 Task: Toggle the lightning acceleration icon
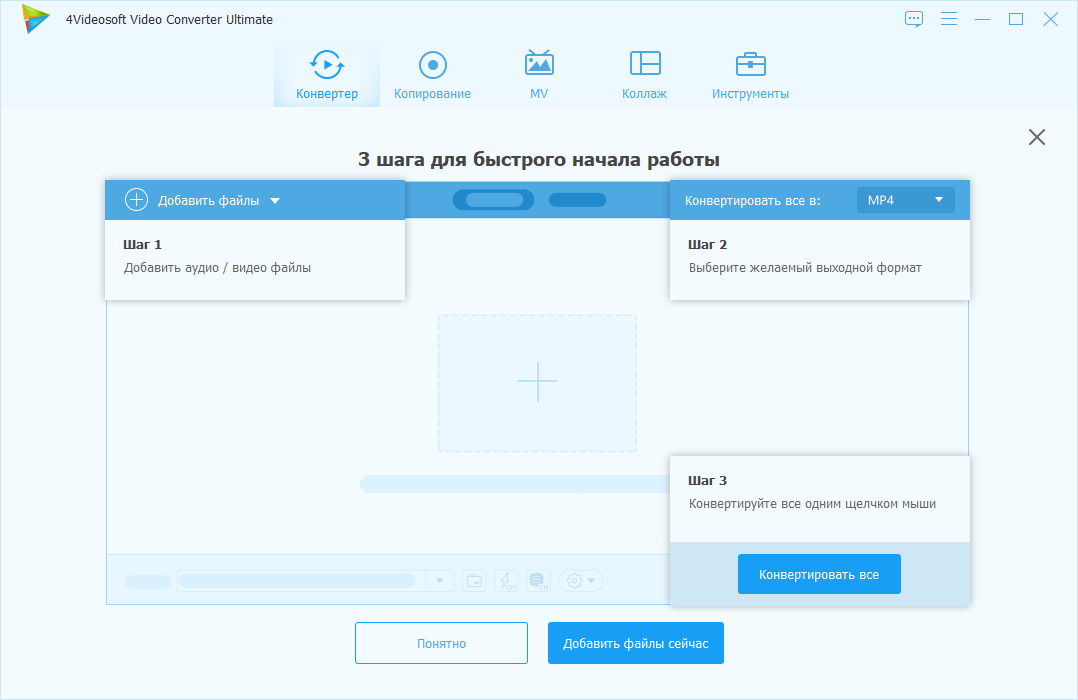507,581
